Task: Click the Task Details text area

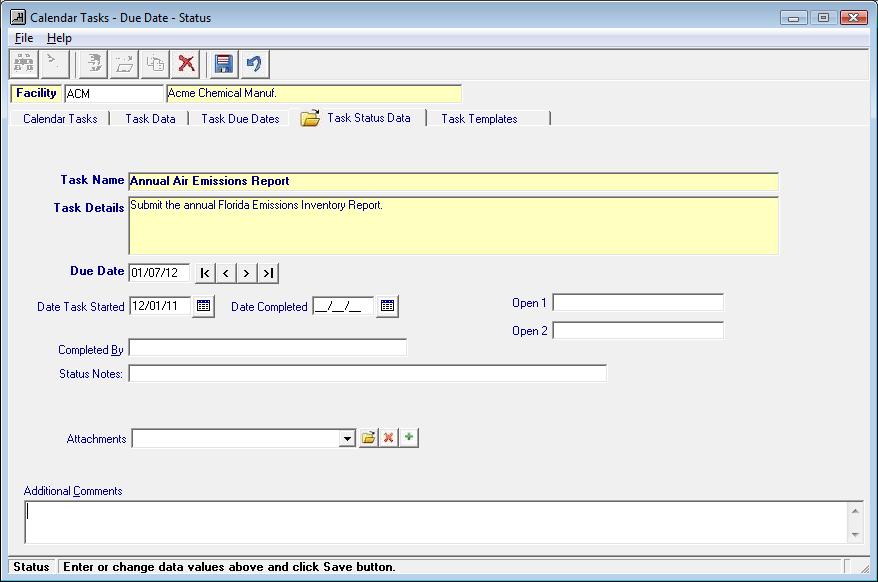Action: 454,226
